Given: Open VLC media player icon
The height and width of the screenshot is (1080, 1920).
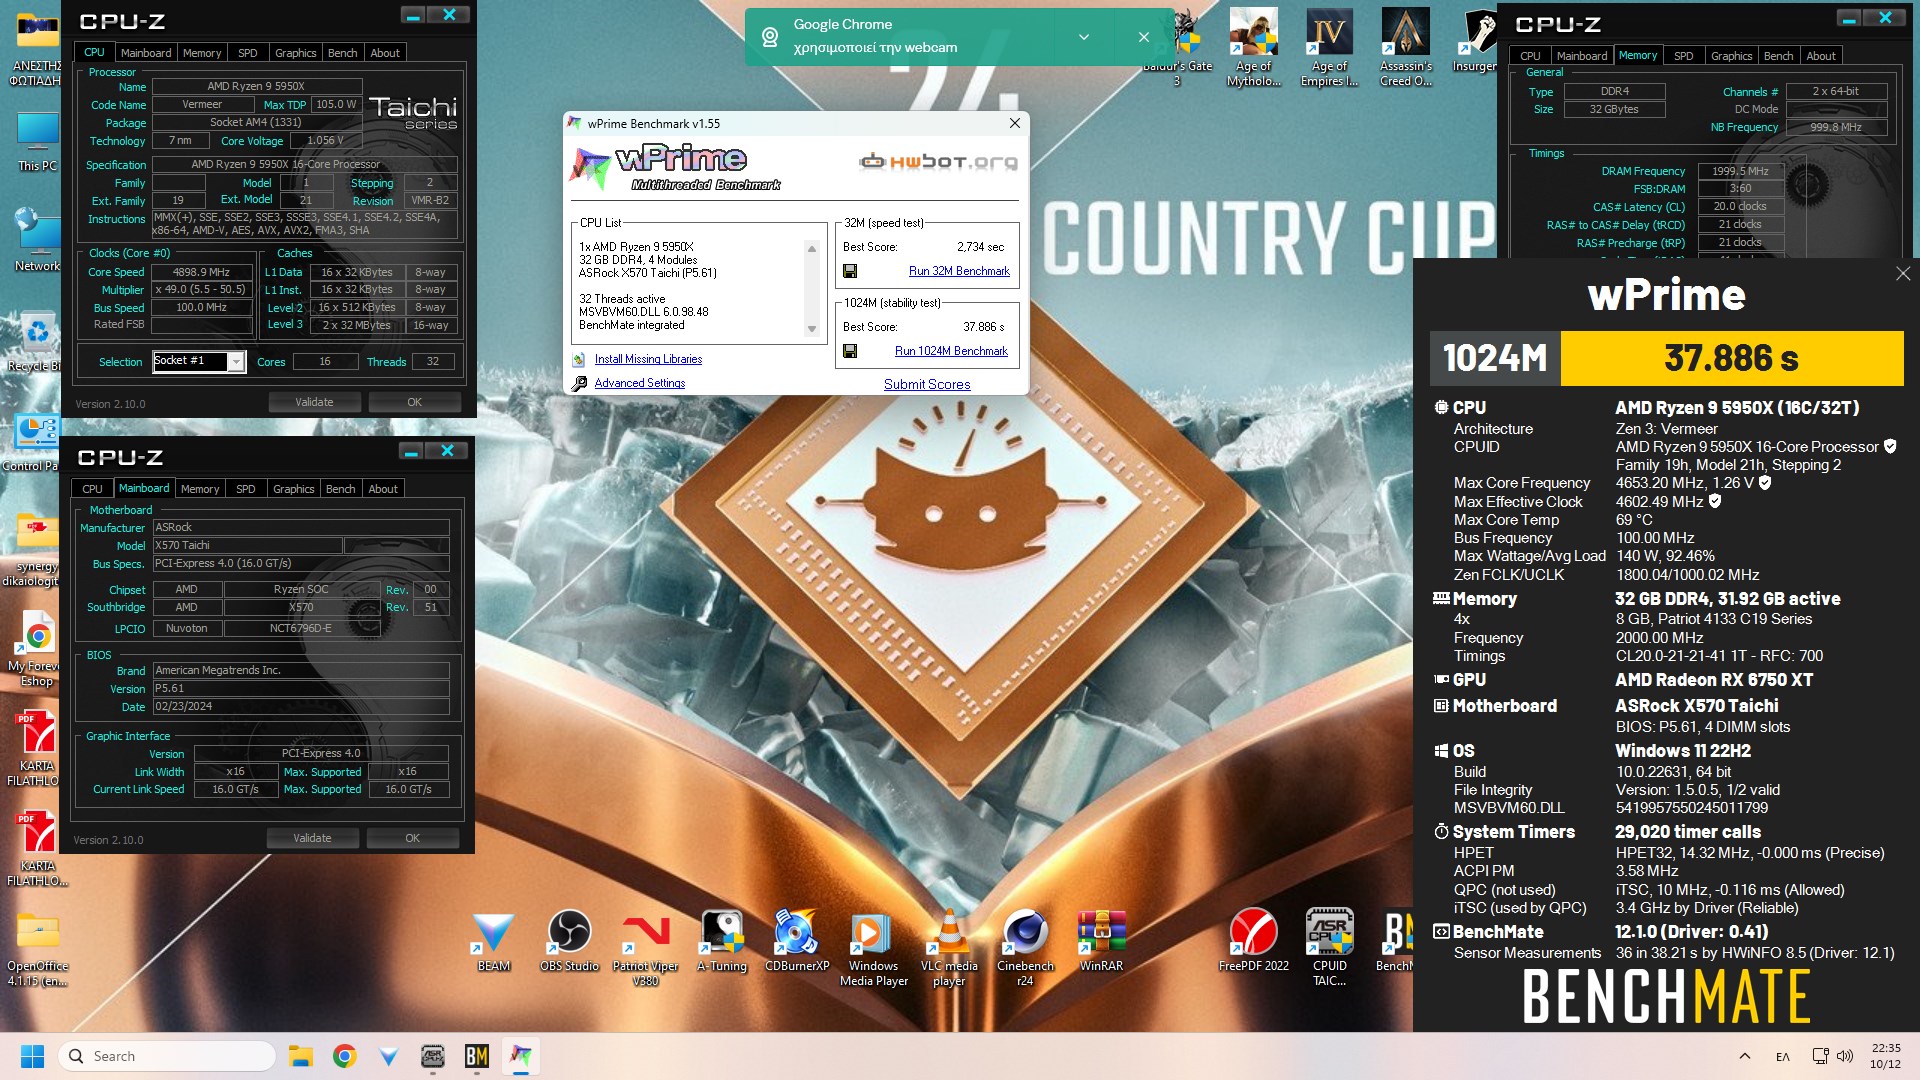Looking at the screenshot, I should coord(949,948).
